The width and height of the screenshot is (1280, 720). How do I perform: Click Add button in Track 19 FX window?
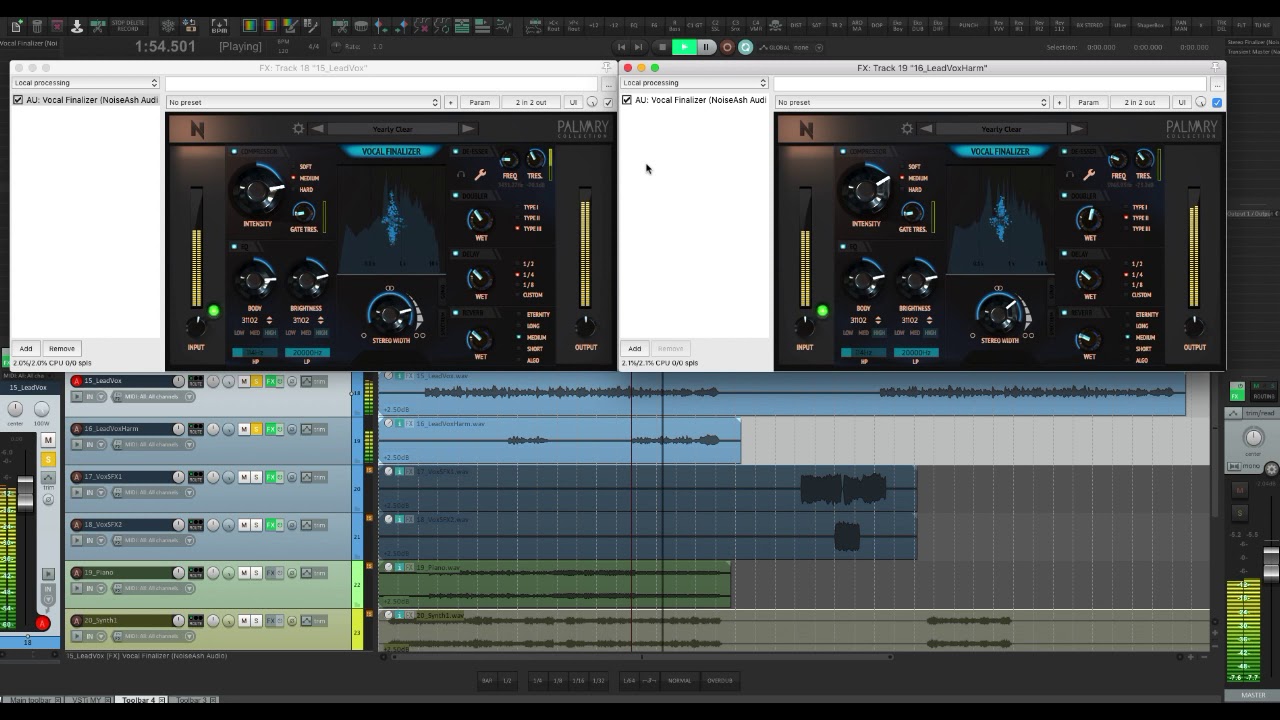click(635, 349)
